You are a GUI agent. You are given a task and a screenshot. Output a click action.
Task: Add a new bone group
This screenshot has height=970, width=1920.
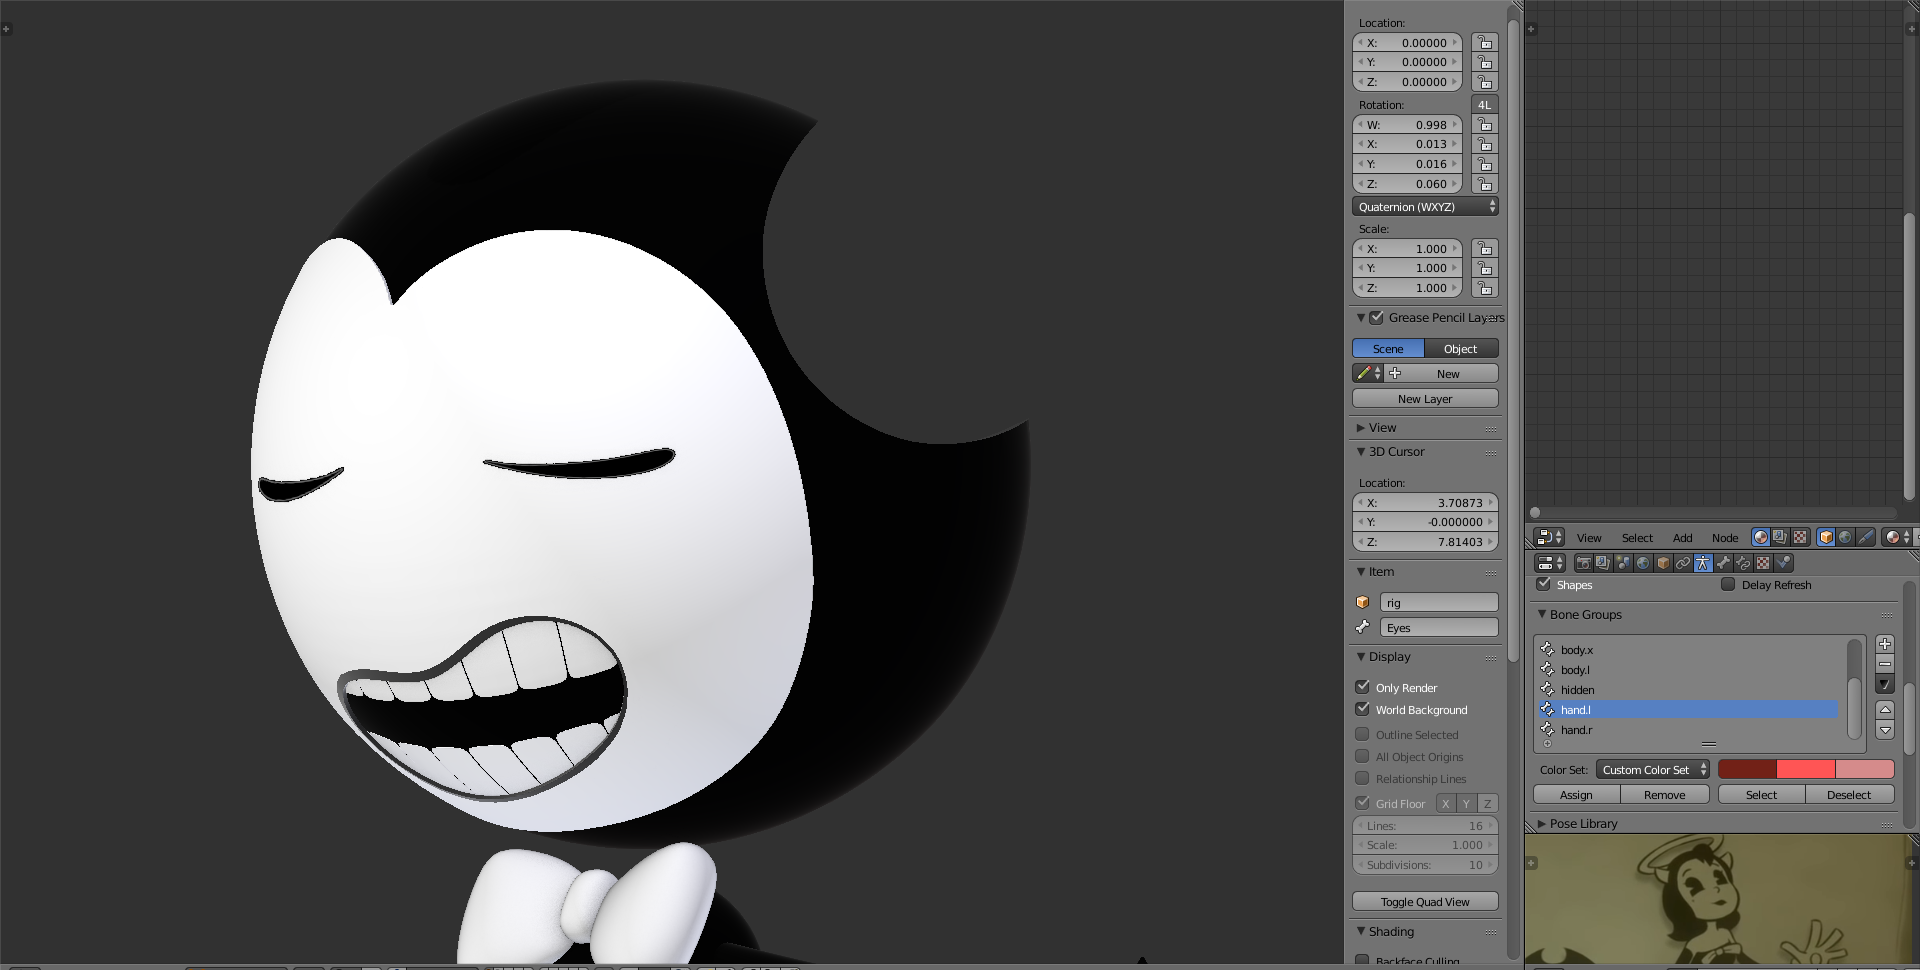[x=1885, y=644]
